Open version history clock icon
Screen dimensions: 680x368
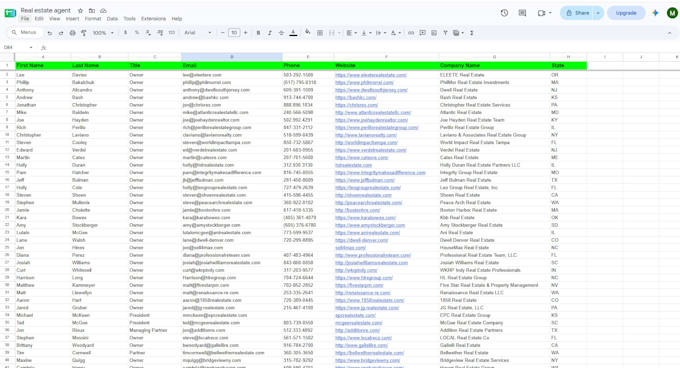pos(504,13)
